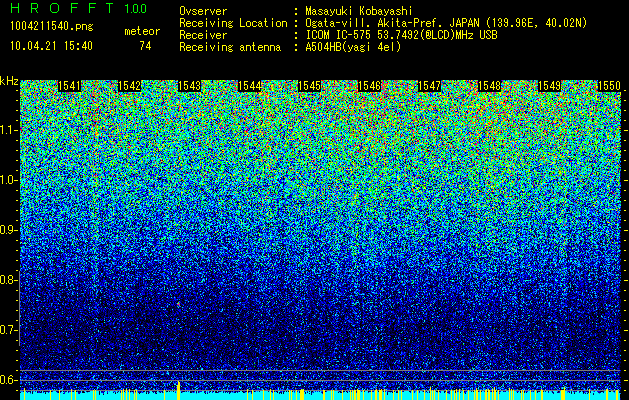Click the version number 1.00

click(135, 8)
